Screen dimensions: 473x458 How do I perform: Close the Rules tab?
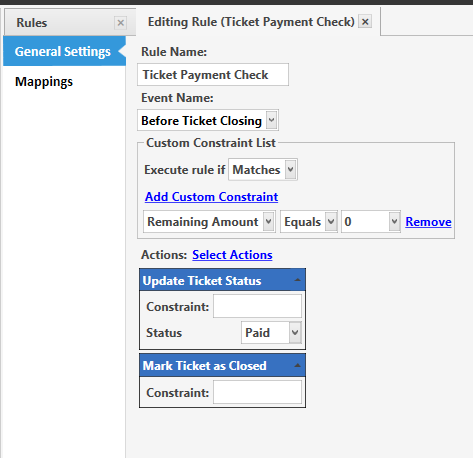click(120, 23)
